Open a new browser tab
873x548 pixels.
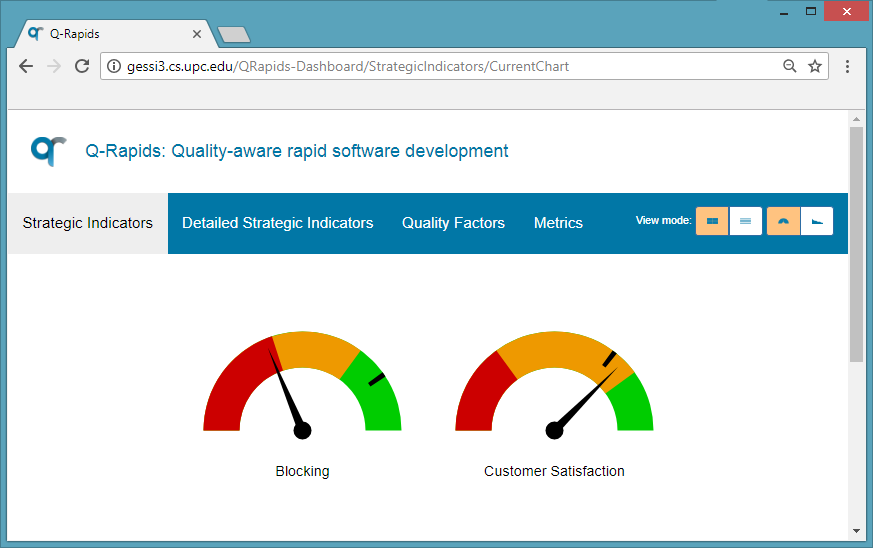234,35
